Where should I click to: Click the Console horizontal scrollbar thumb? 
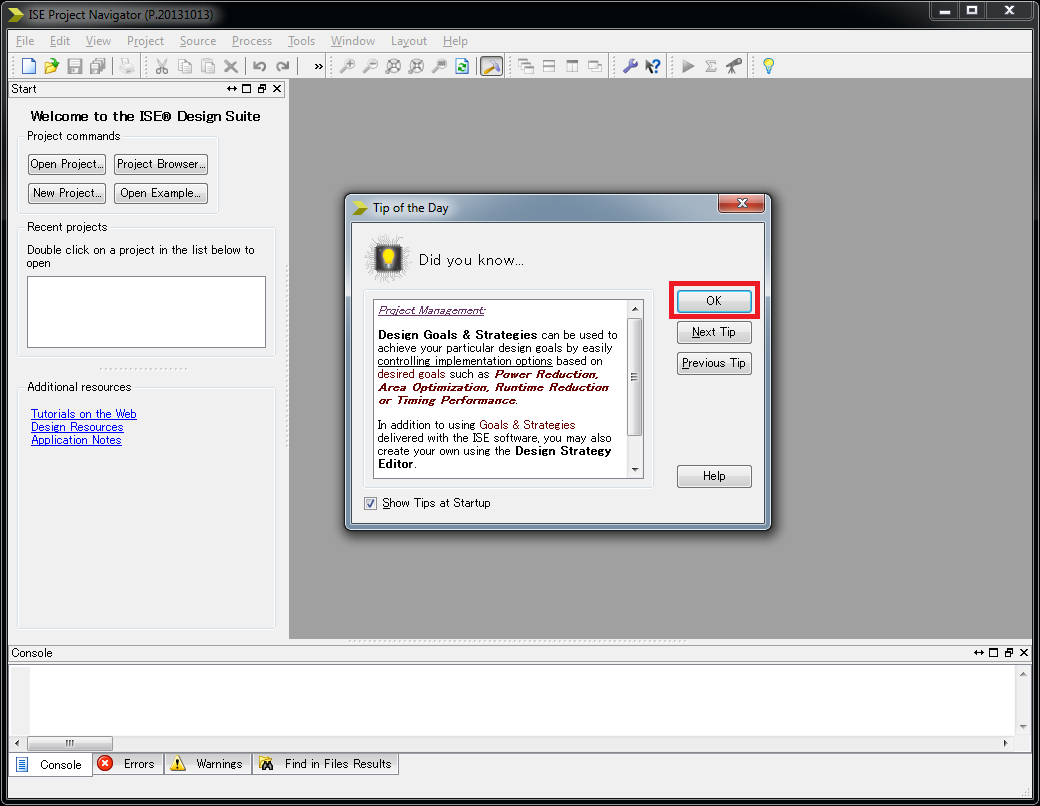point(70,743)
